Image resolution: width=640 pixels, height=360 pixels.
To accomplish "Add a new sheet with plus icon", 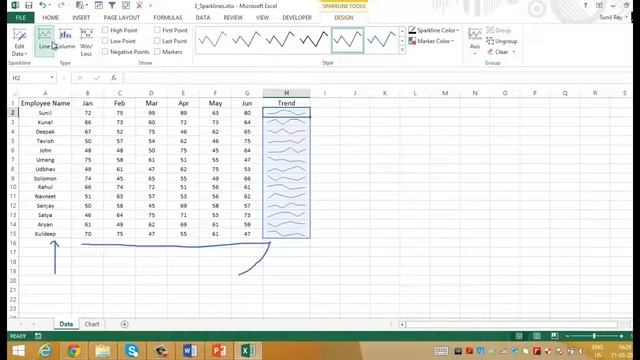I will coord(124,324).
